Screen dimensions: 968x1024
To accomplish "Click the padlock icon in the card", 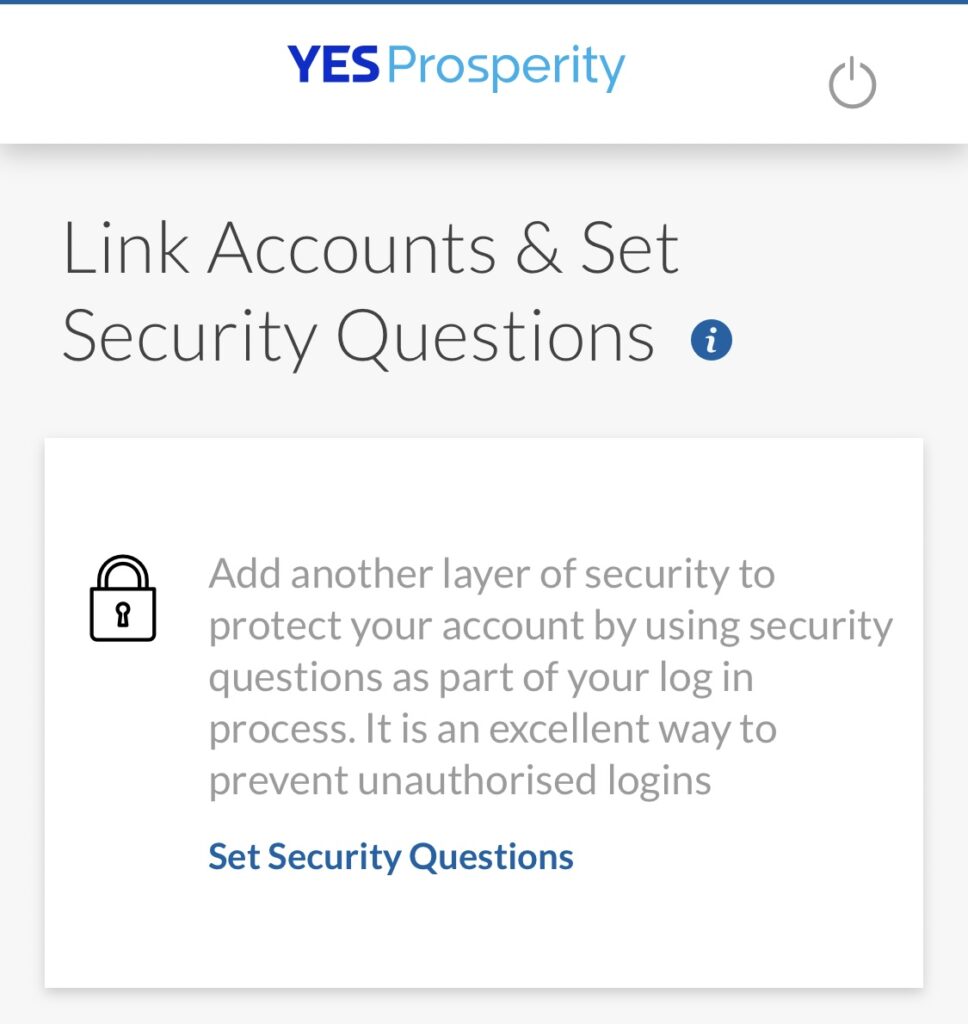I will pos(123,598).
